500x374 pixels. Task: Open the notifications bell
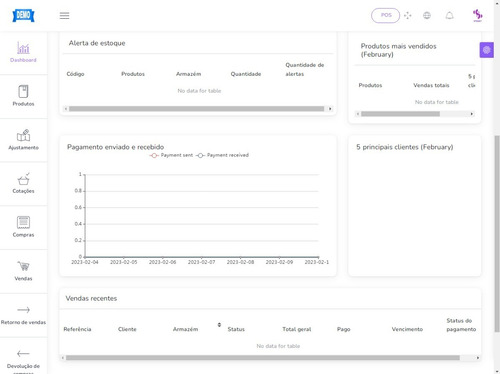point(449,15)
